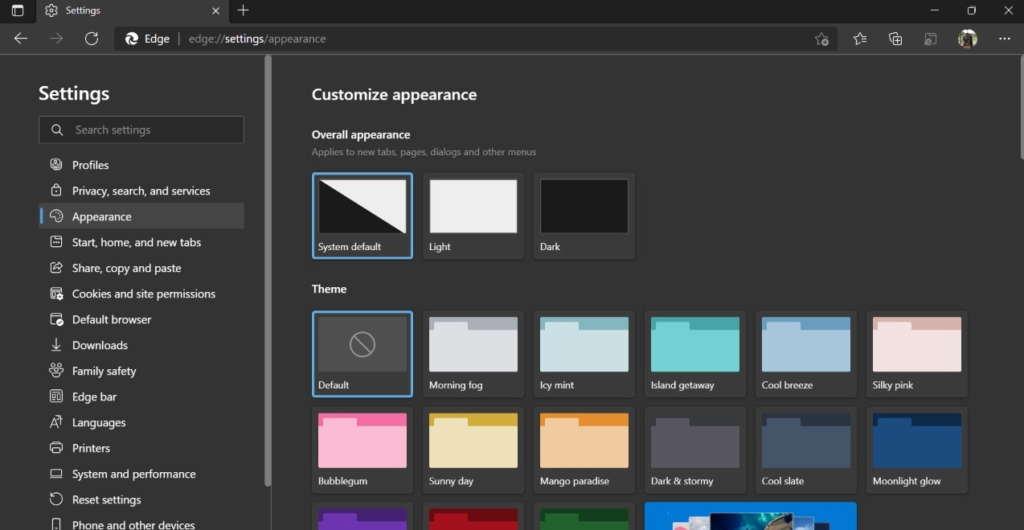The width and height of the screenshot is (1024, 530).
Task: Click the Downloads arrow icon
Action: click(56, 345)
